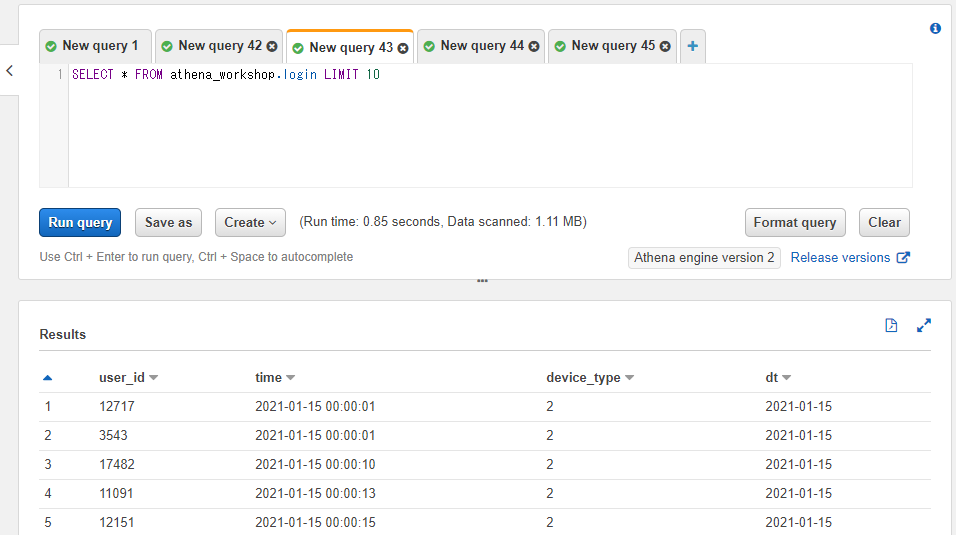Select user_id cell 3543
Viewport: 956px width, 535px height.
click(x=113, y=436)
